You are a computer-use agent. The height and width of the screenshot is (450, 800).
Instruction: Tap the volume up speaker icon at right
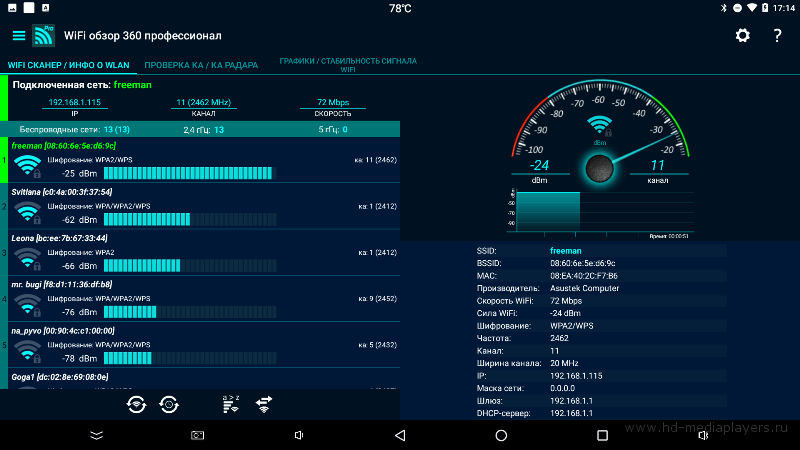[703, 435]
